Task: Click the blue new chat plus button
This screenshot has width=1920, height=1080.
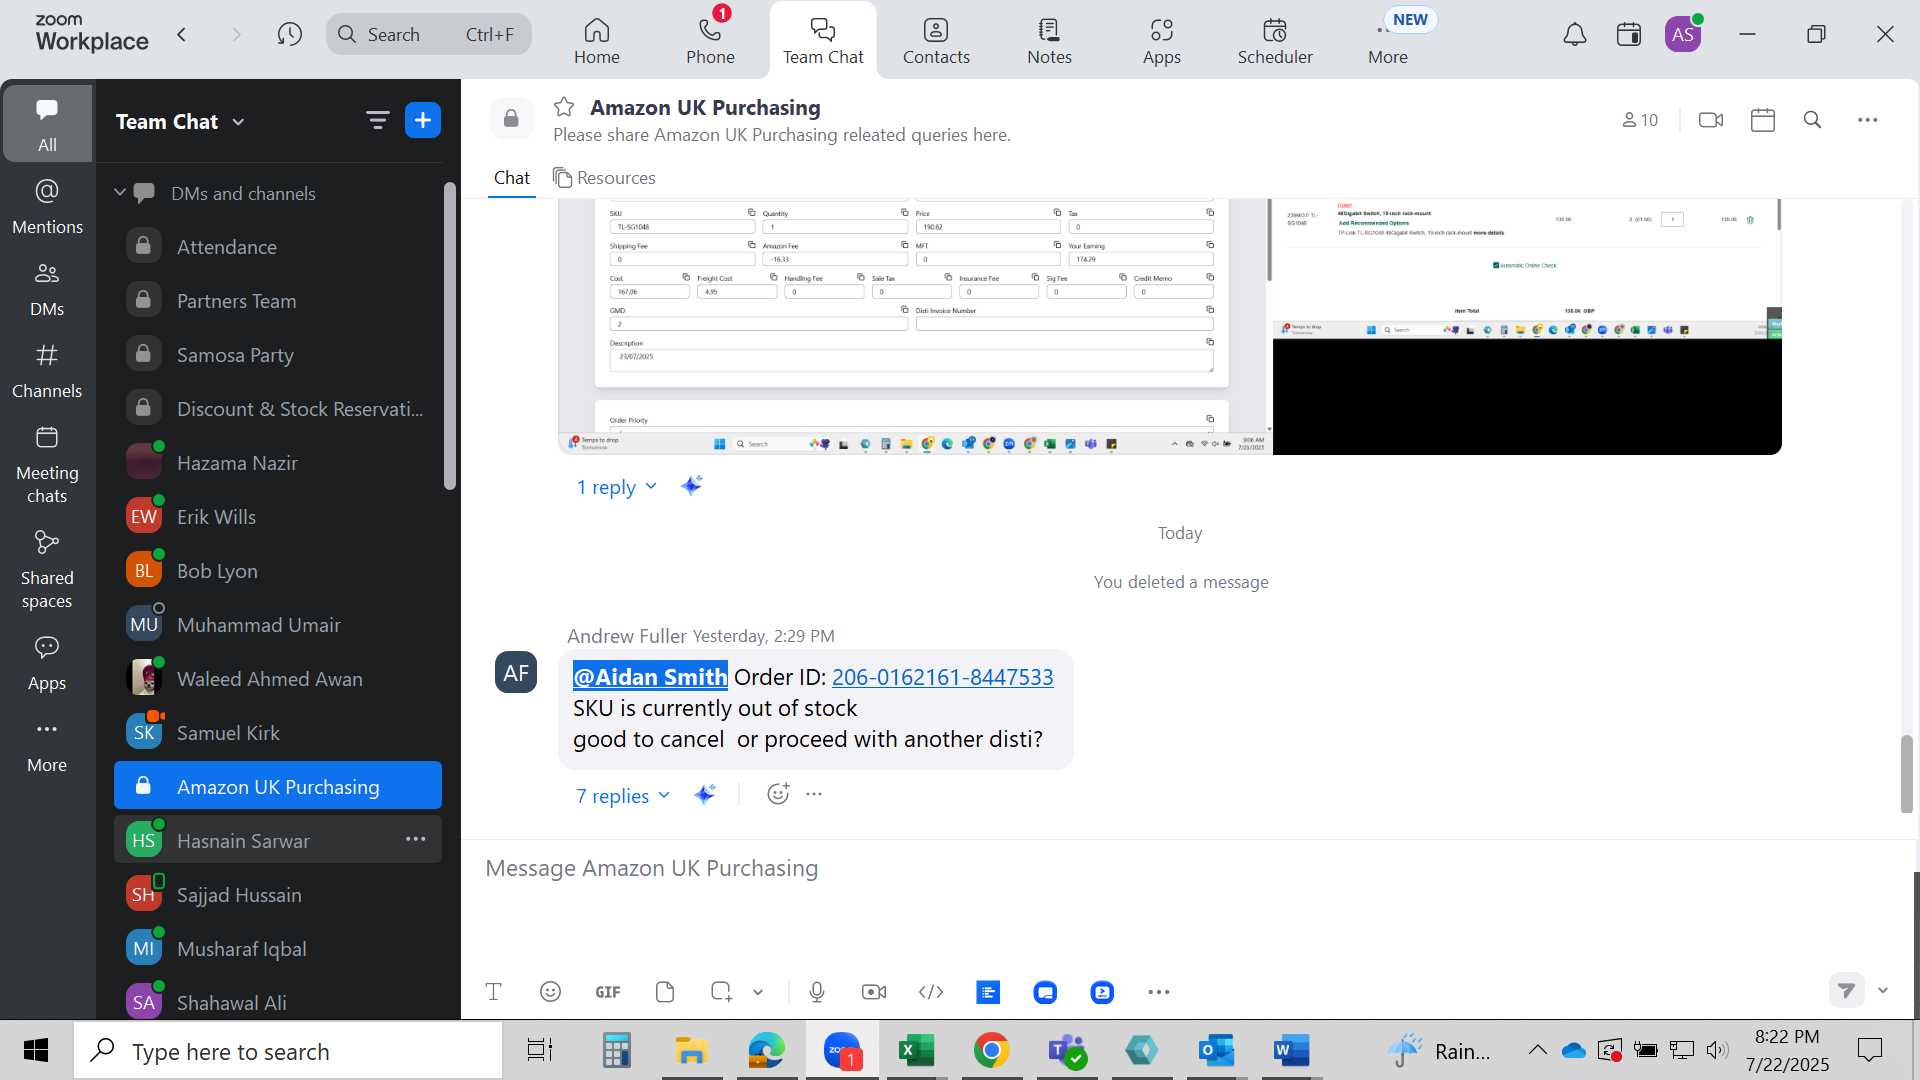Action: point(423,121)
